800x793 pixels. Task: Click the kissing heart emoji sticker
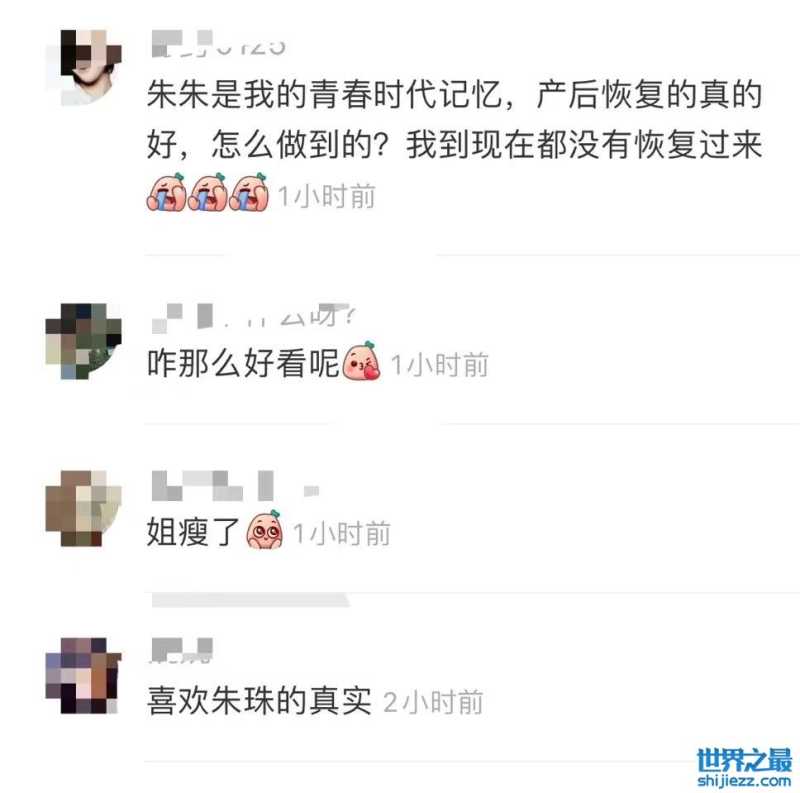(361, 361)
